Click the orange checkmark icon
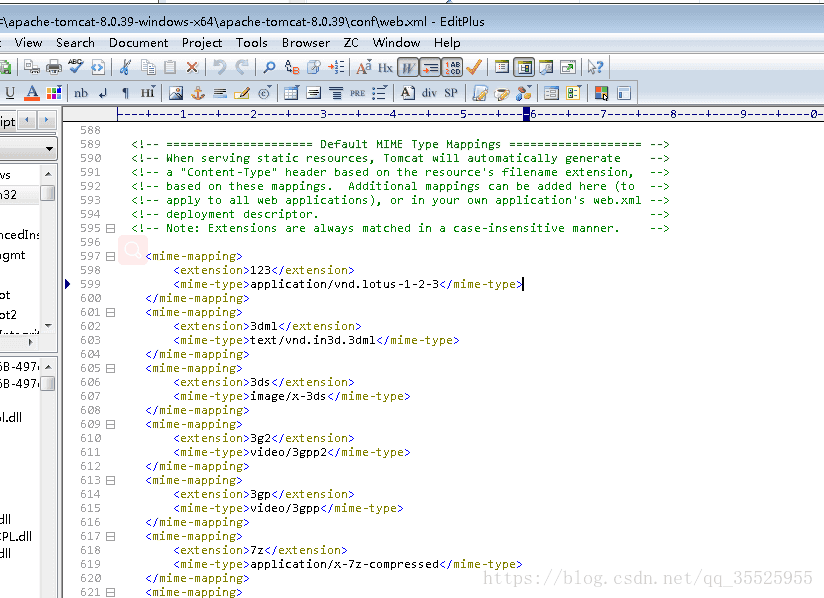The image size is (824, 598). [x=474, y=67]
